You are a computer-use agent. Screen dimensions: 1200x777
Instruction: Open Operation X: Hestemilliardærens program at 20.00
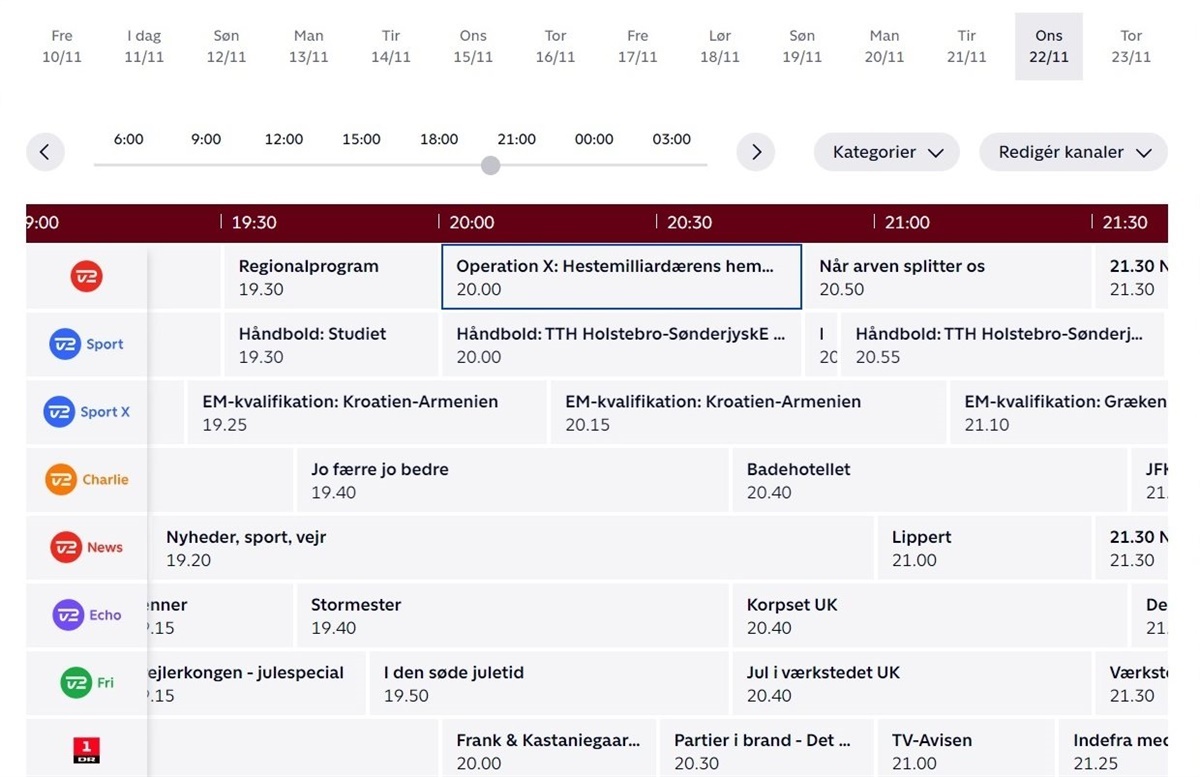click(621, 277)
